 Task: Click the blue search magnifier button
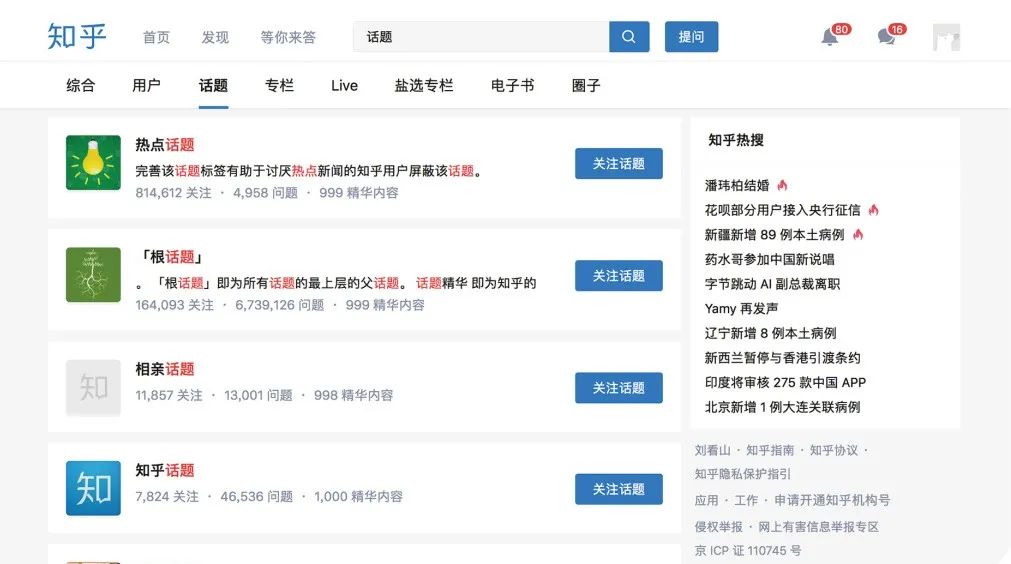(629, 37)
